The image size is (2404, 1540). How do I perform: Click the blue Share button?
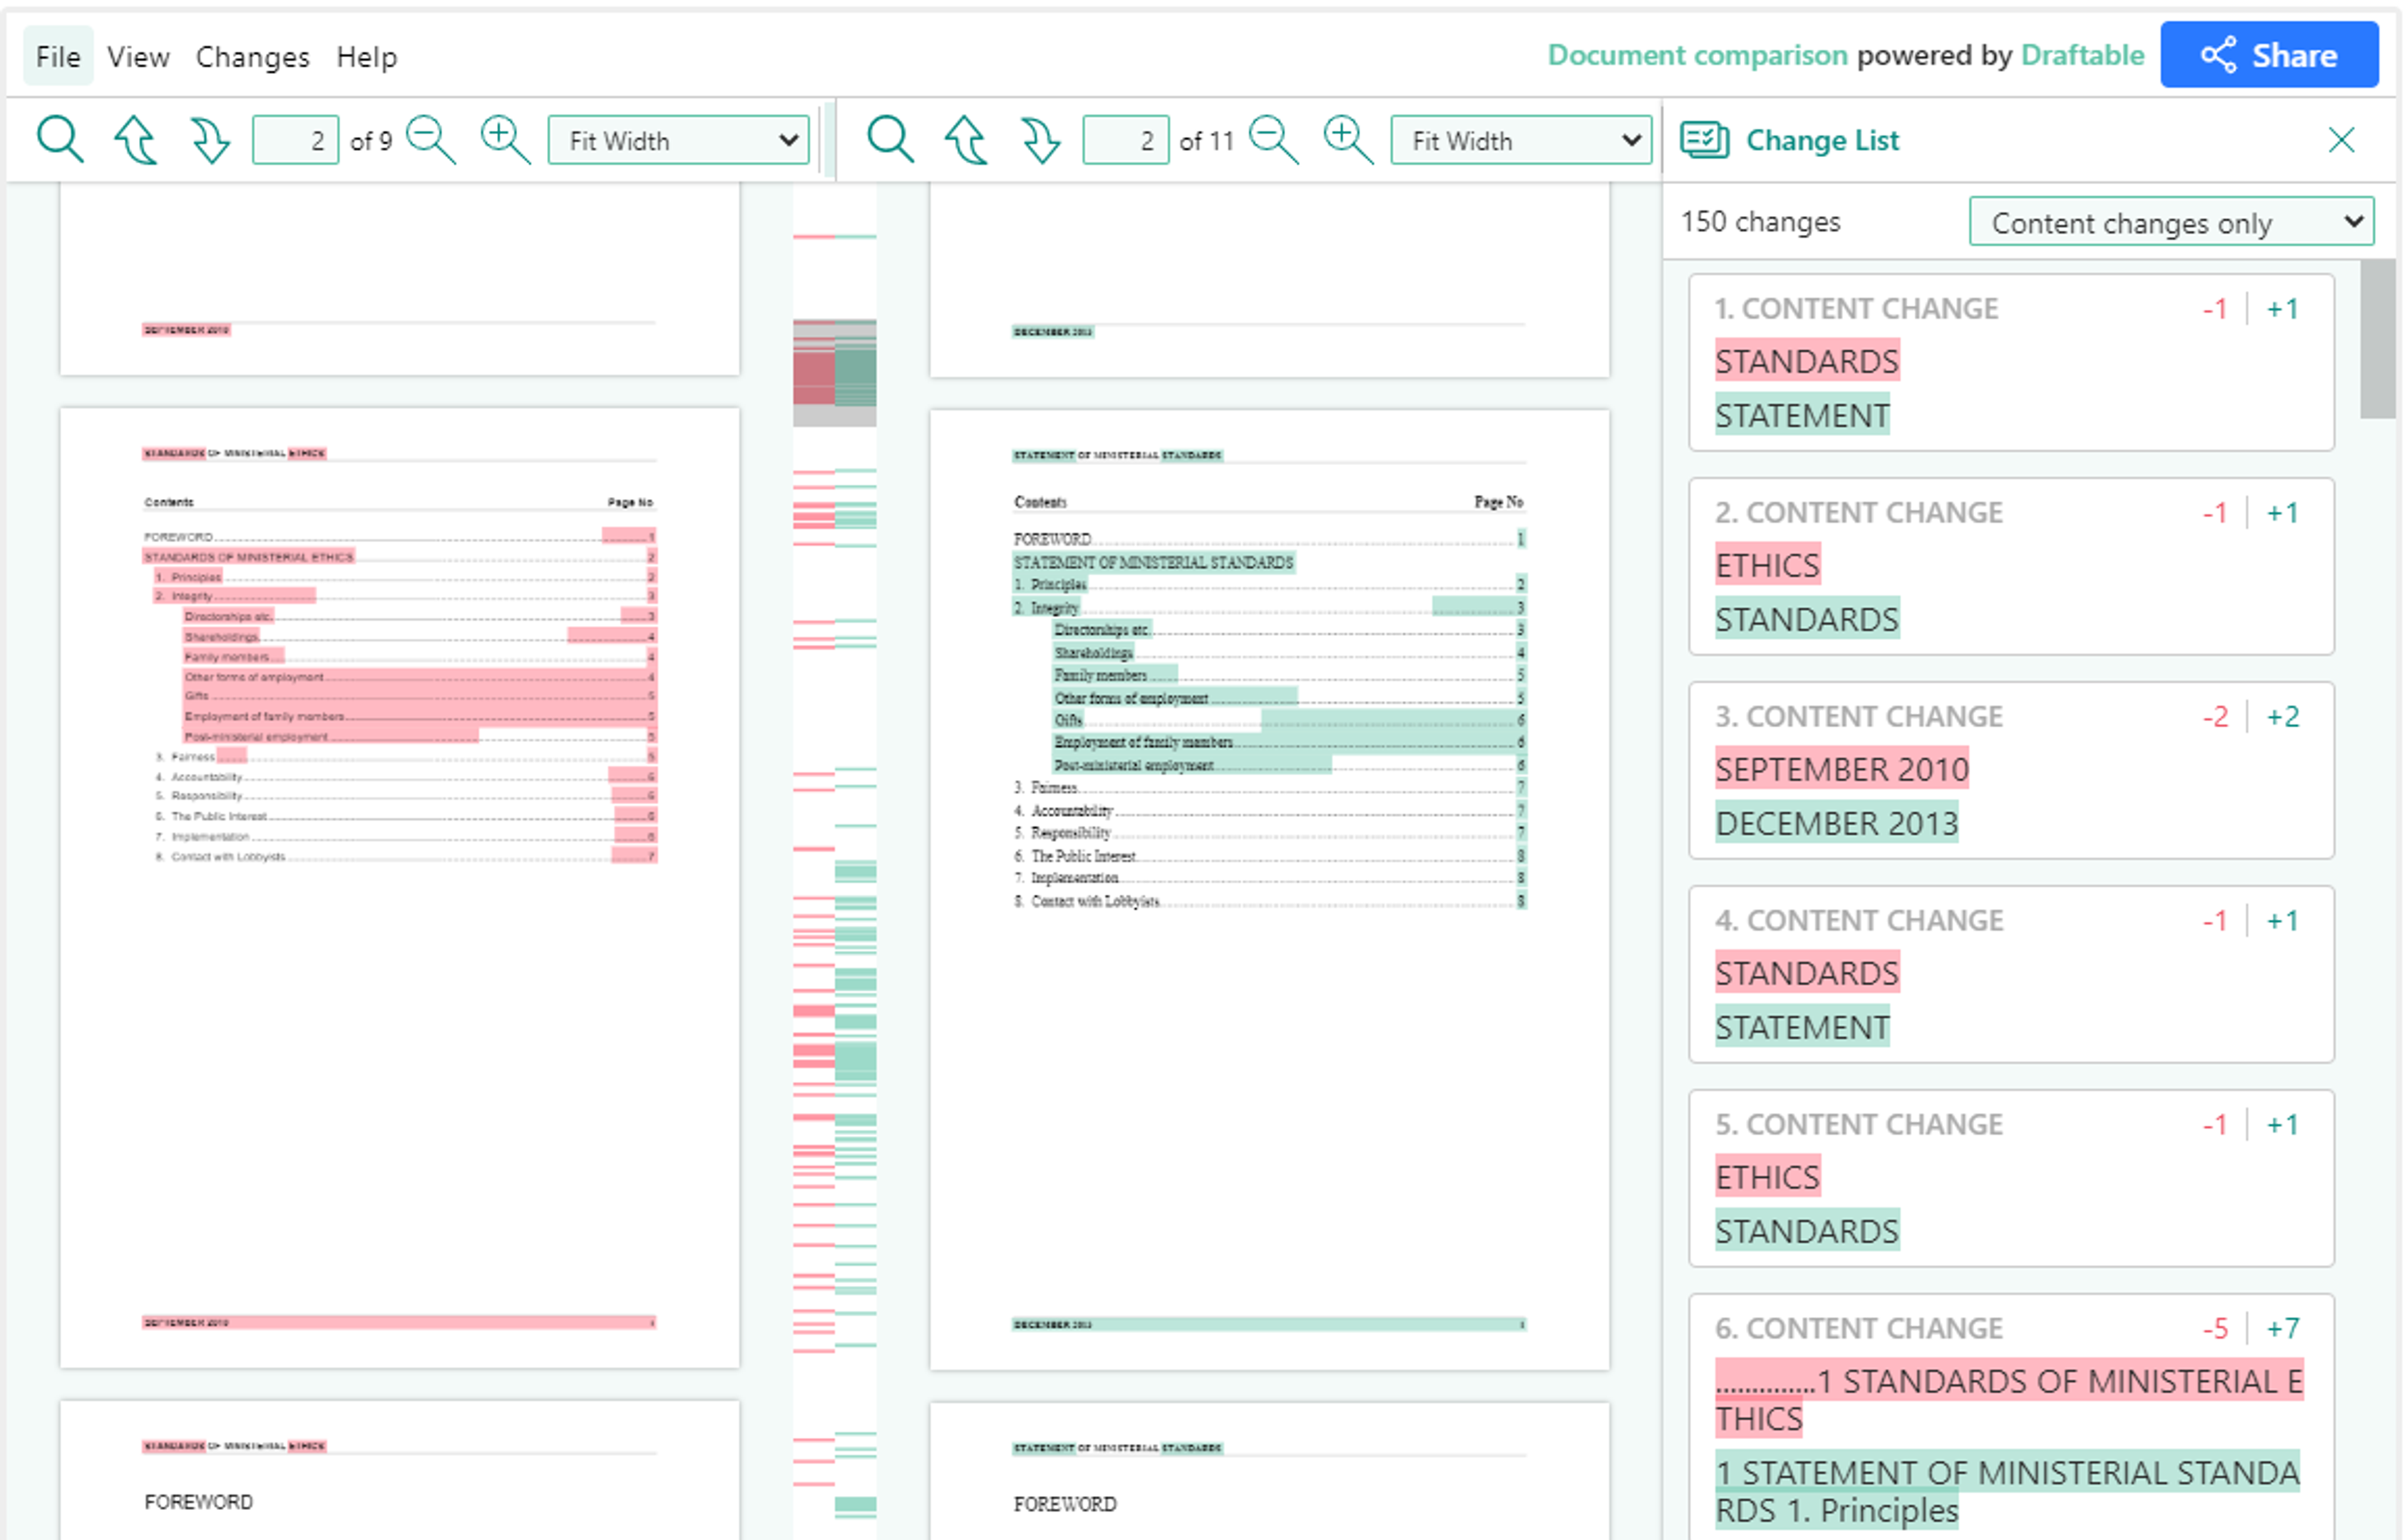[x=2269, y=55]
